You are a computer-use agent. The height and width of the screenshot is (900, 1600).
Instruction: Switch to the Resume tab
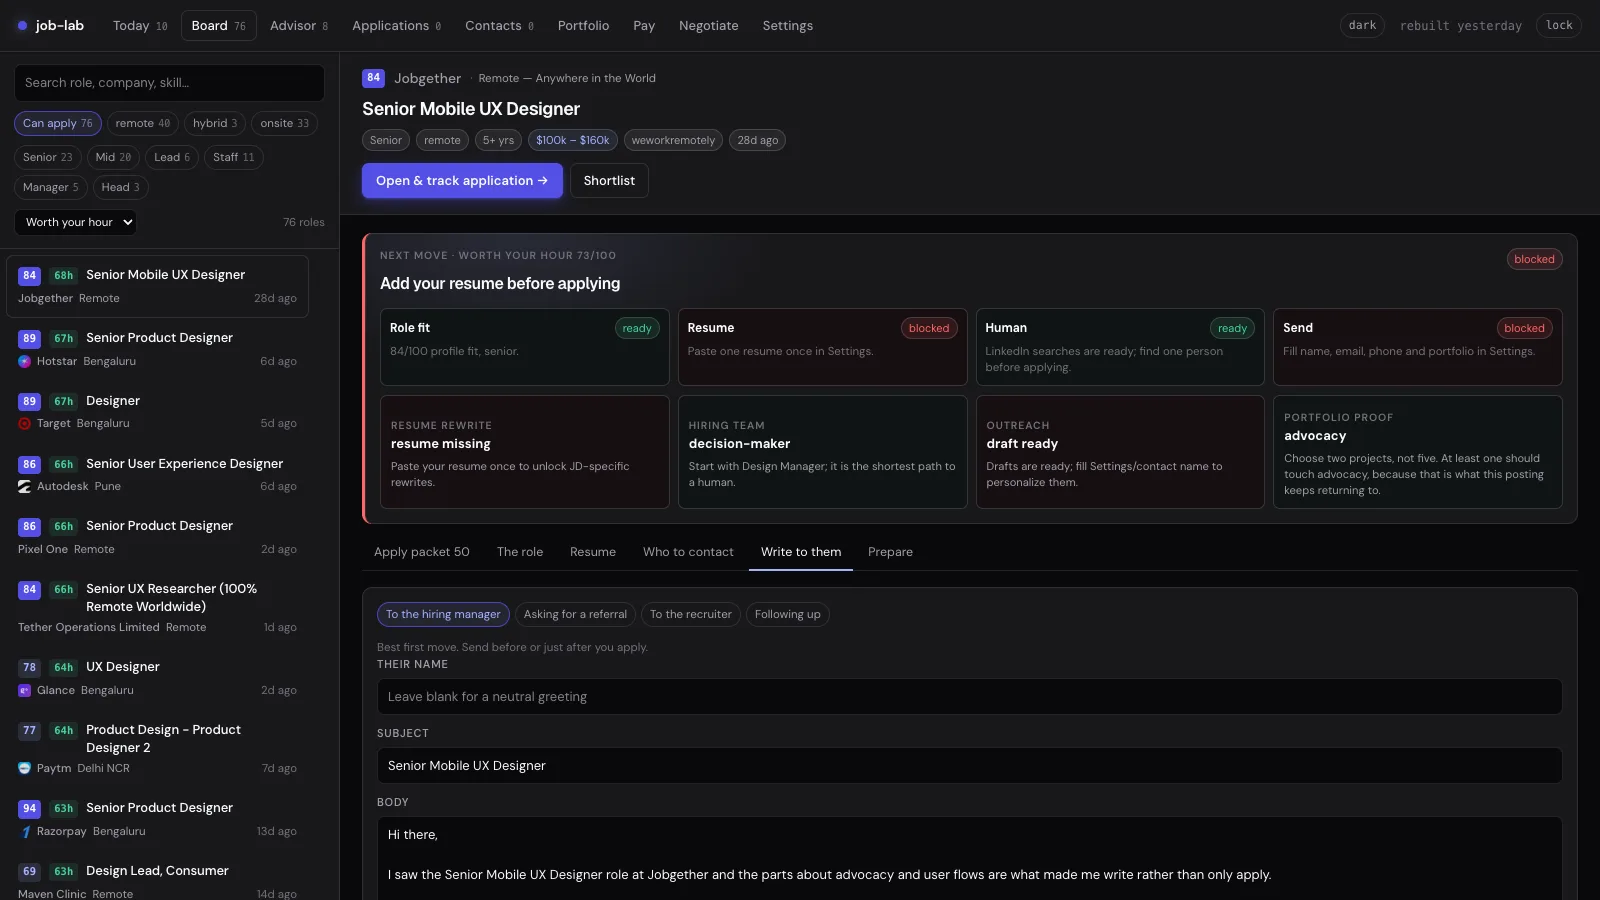coord(593,552)
